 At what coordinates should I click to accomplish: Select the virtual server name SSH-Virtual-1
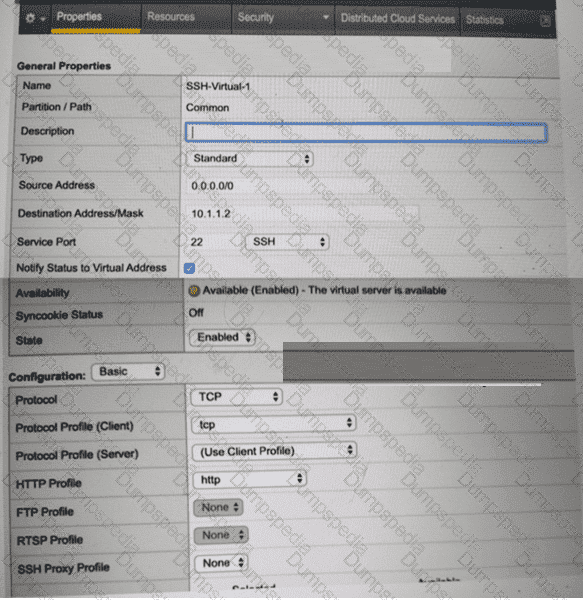[218, 86]
